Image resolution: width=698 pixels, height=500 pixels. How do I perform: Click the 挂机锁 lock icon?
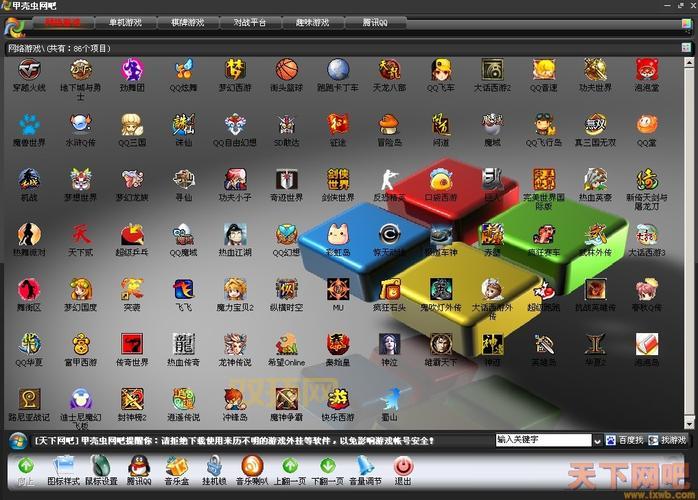(214, 466)
